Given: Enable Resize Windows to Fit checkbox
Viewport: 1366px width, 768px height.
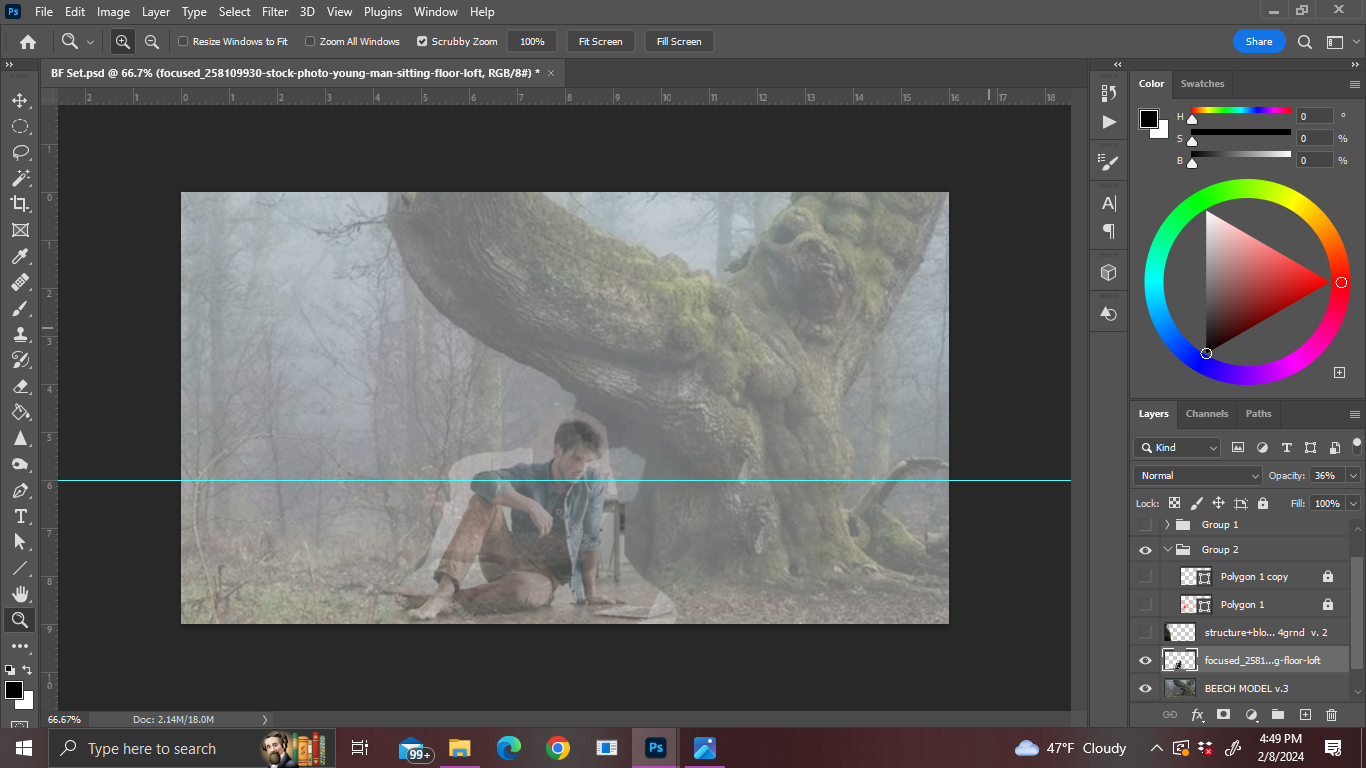Looking at the screenshot, I should 183,42.
